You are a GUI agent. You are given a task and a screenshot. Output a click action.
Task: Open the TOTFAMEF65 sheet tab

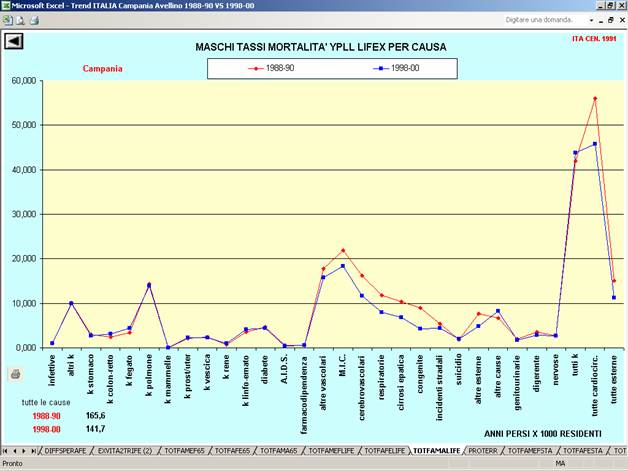tap(184, 451)
